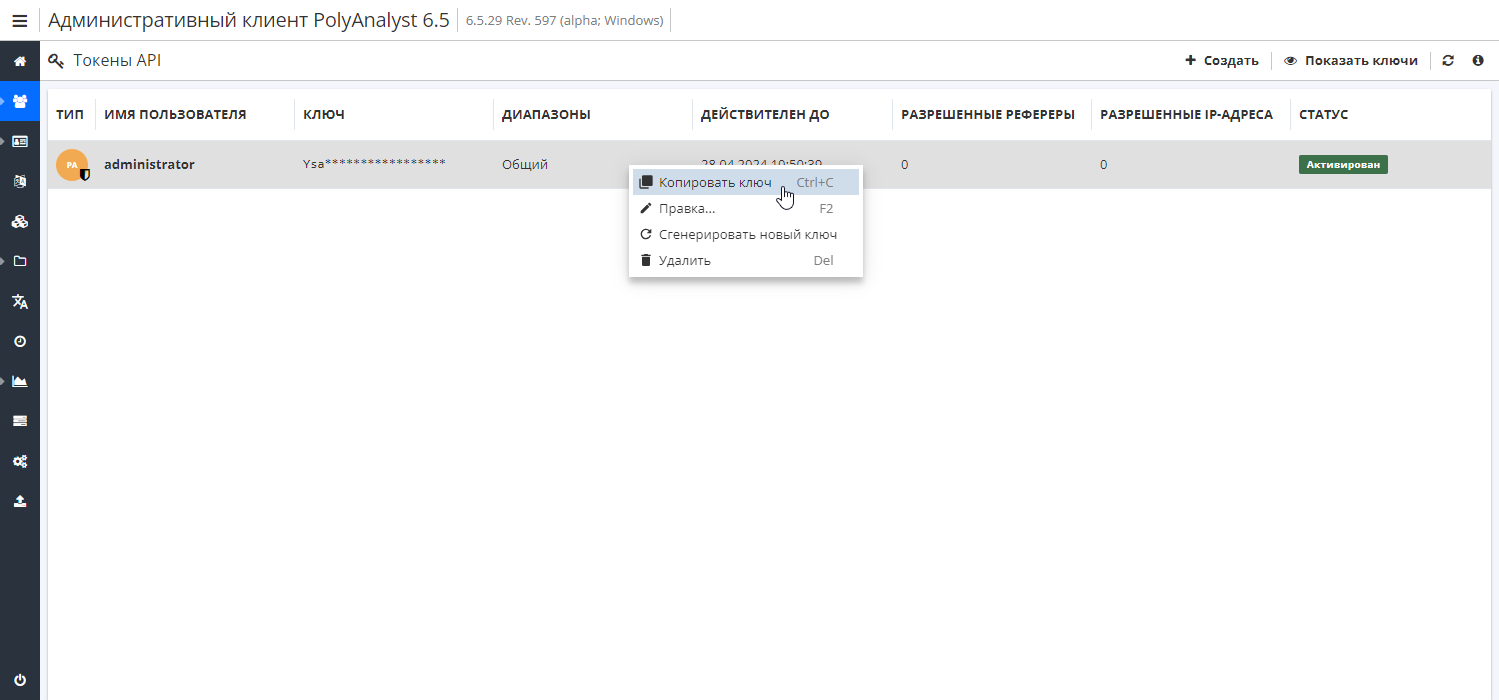Click the documents icon in sidebar

[20, 181]
